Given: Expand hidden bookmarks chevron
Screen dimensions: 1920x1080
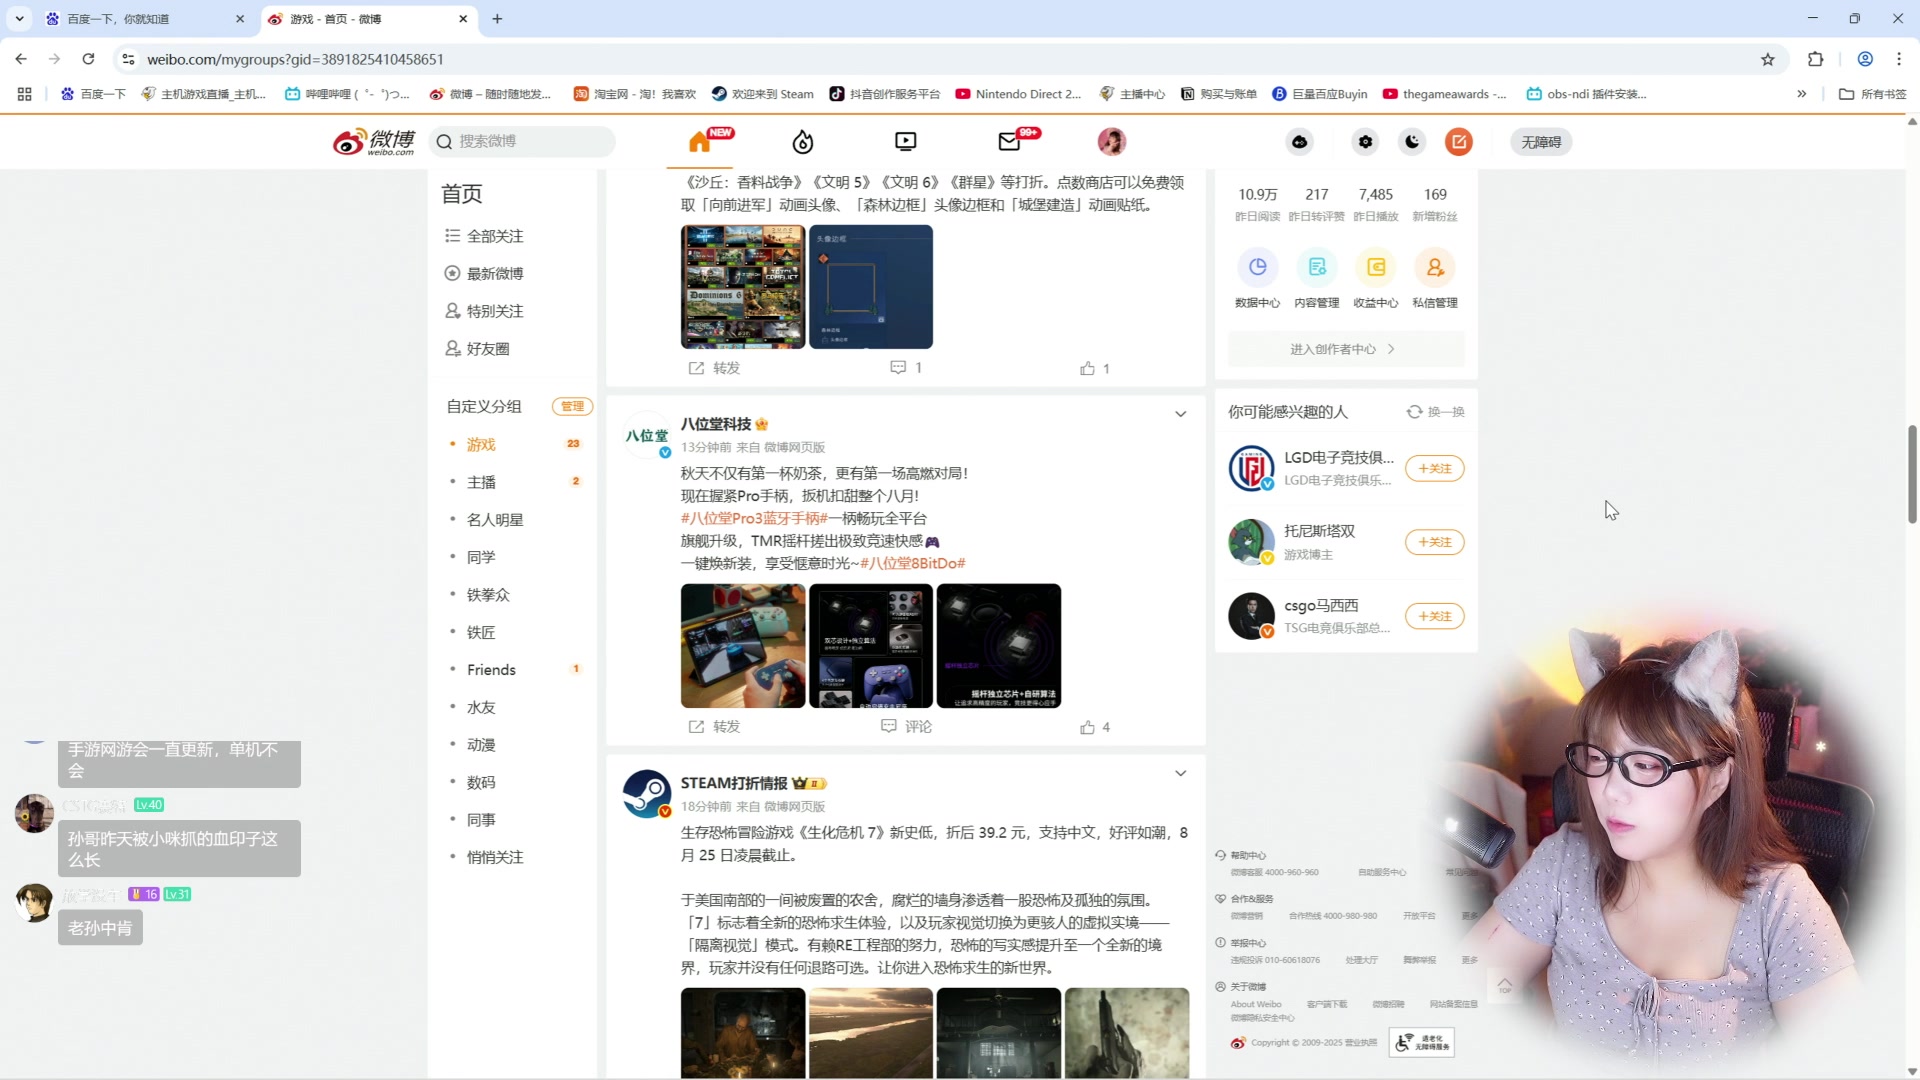Looking at the screenshot, I should tap(1802, 94).
